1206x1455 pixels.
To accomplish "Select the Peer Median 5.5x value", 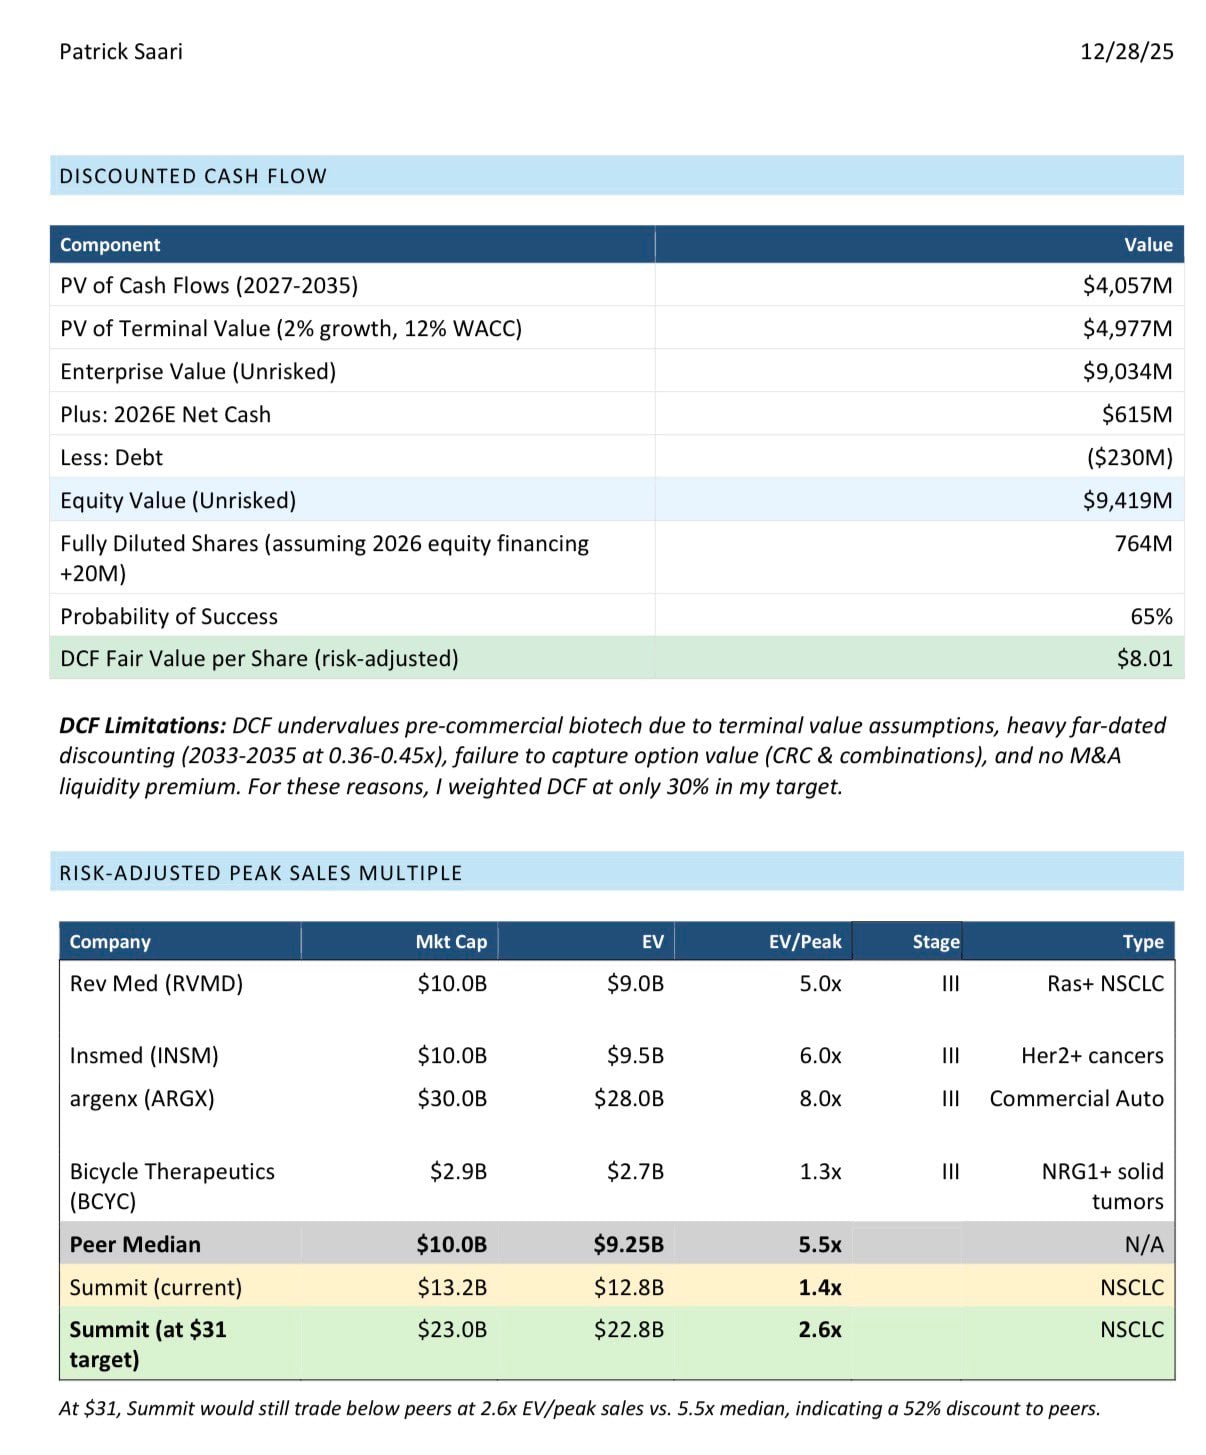I will tap(820, 1244).
